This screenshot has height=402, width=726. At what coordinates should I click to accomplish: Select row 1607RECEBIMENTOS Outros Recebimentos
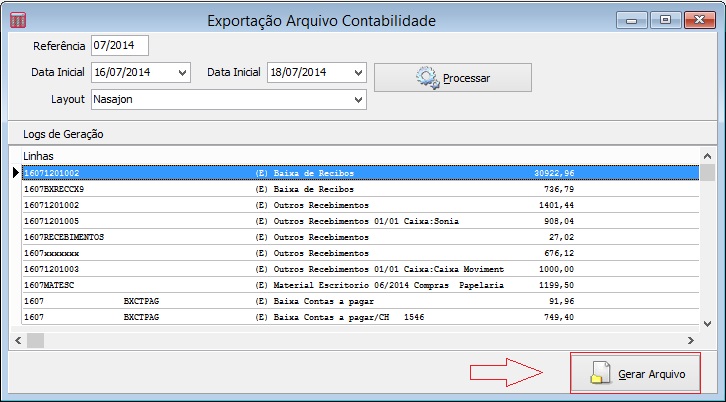click(x=360, y=237)
